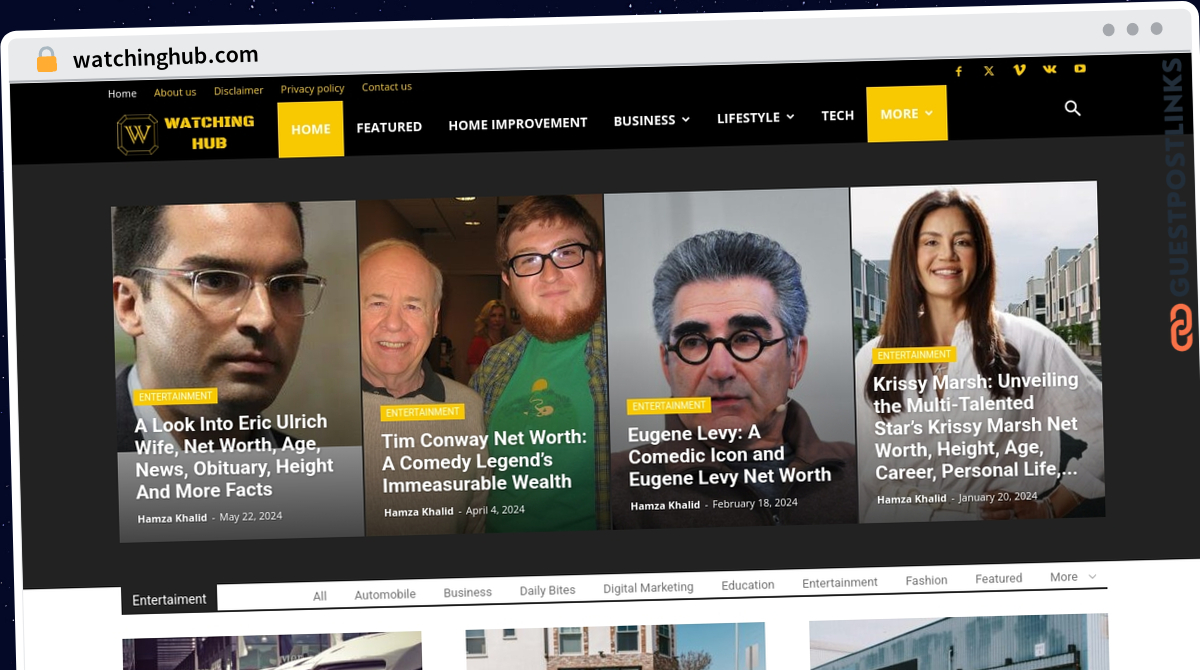Click the Entertainment tag on the Tim Conway card
The width and height of the screenshot is (1200, 670).
[x=423, y=412]
